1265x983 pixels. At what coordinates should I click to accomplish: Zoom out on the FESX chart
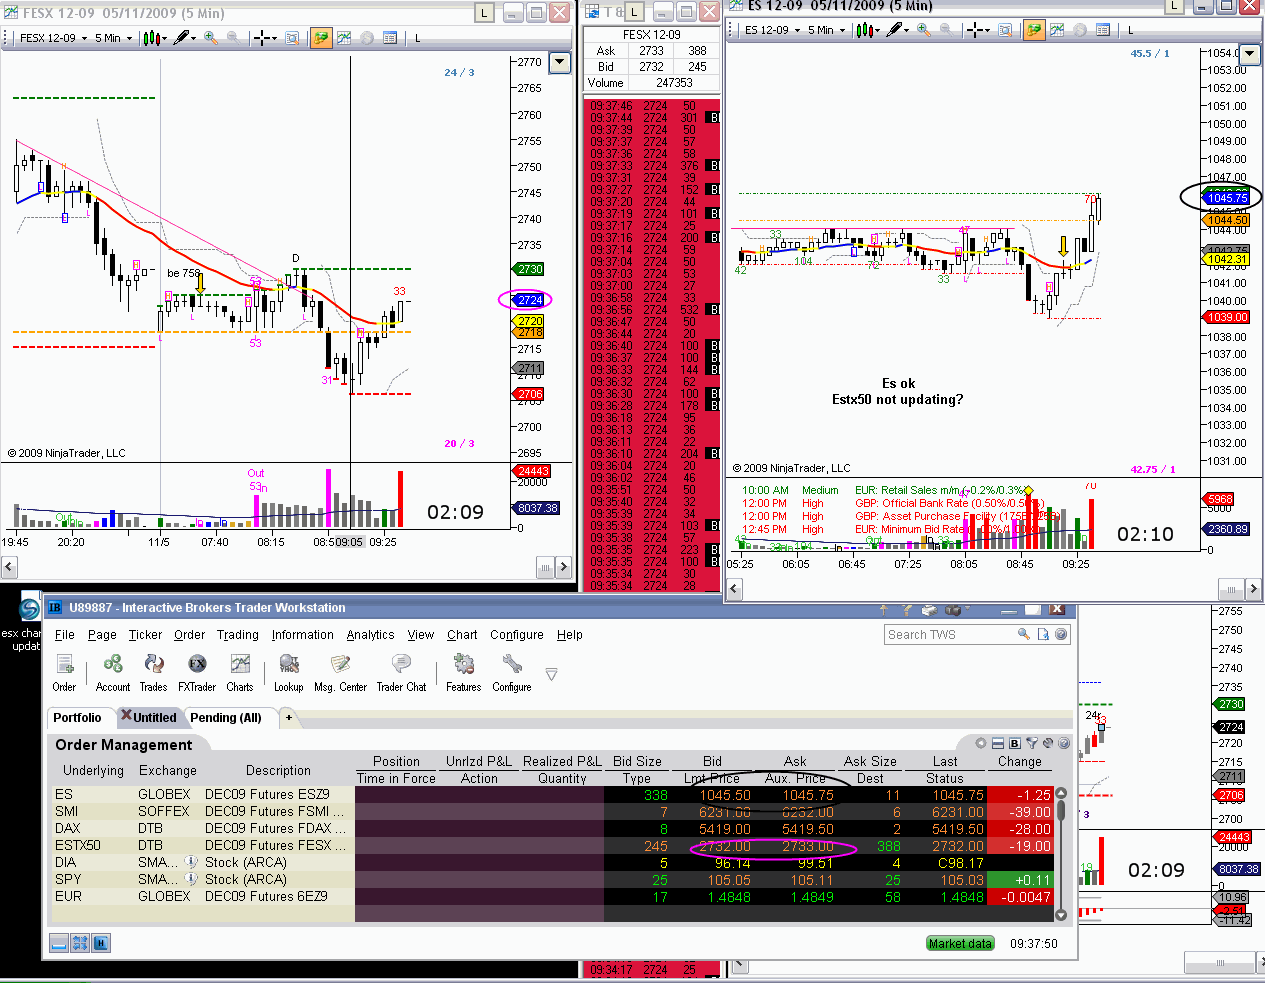pyautogui.click(x=232, y=38)
